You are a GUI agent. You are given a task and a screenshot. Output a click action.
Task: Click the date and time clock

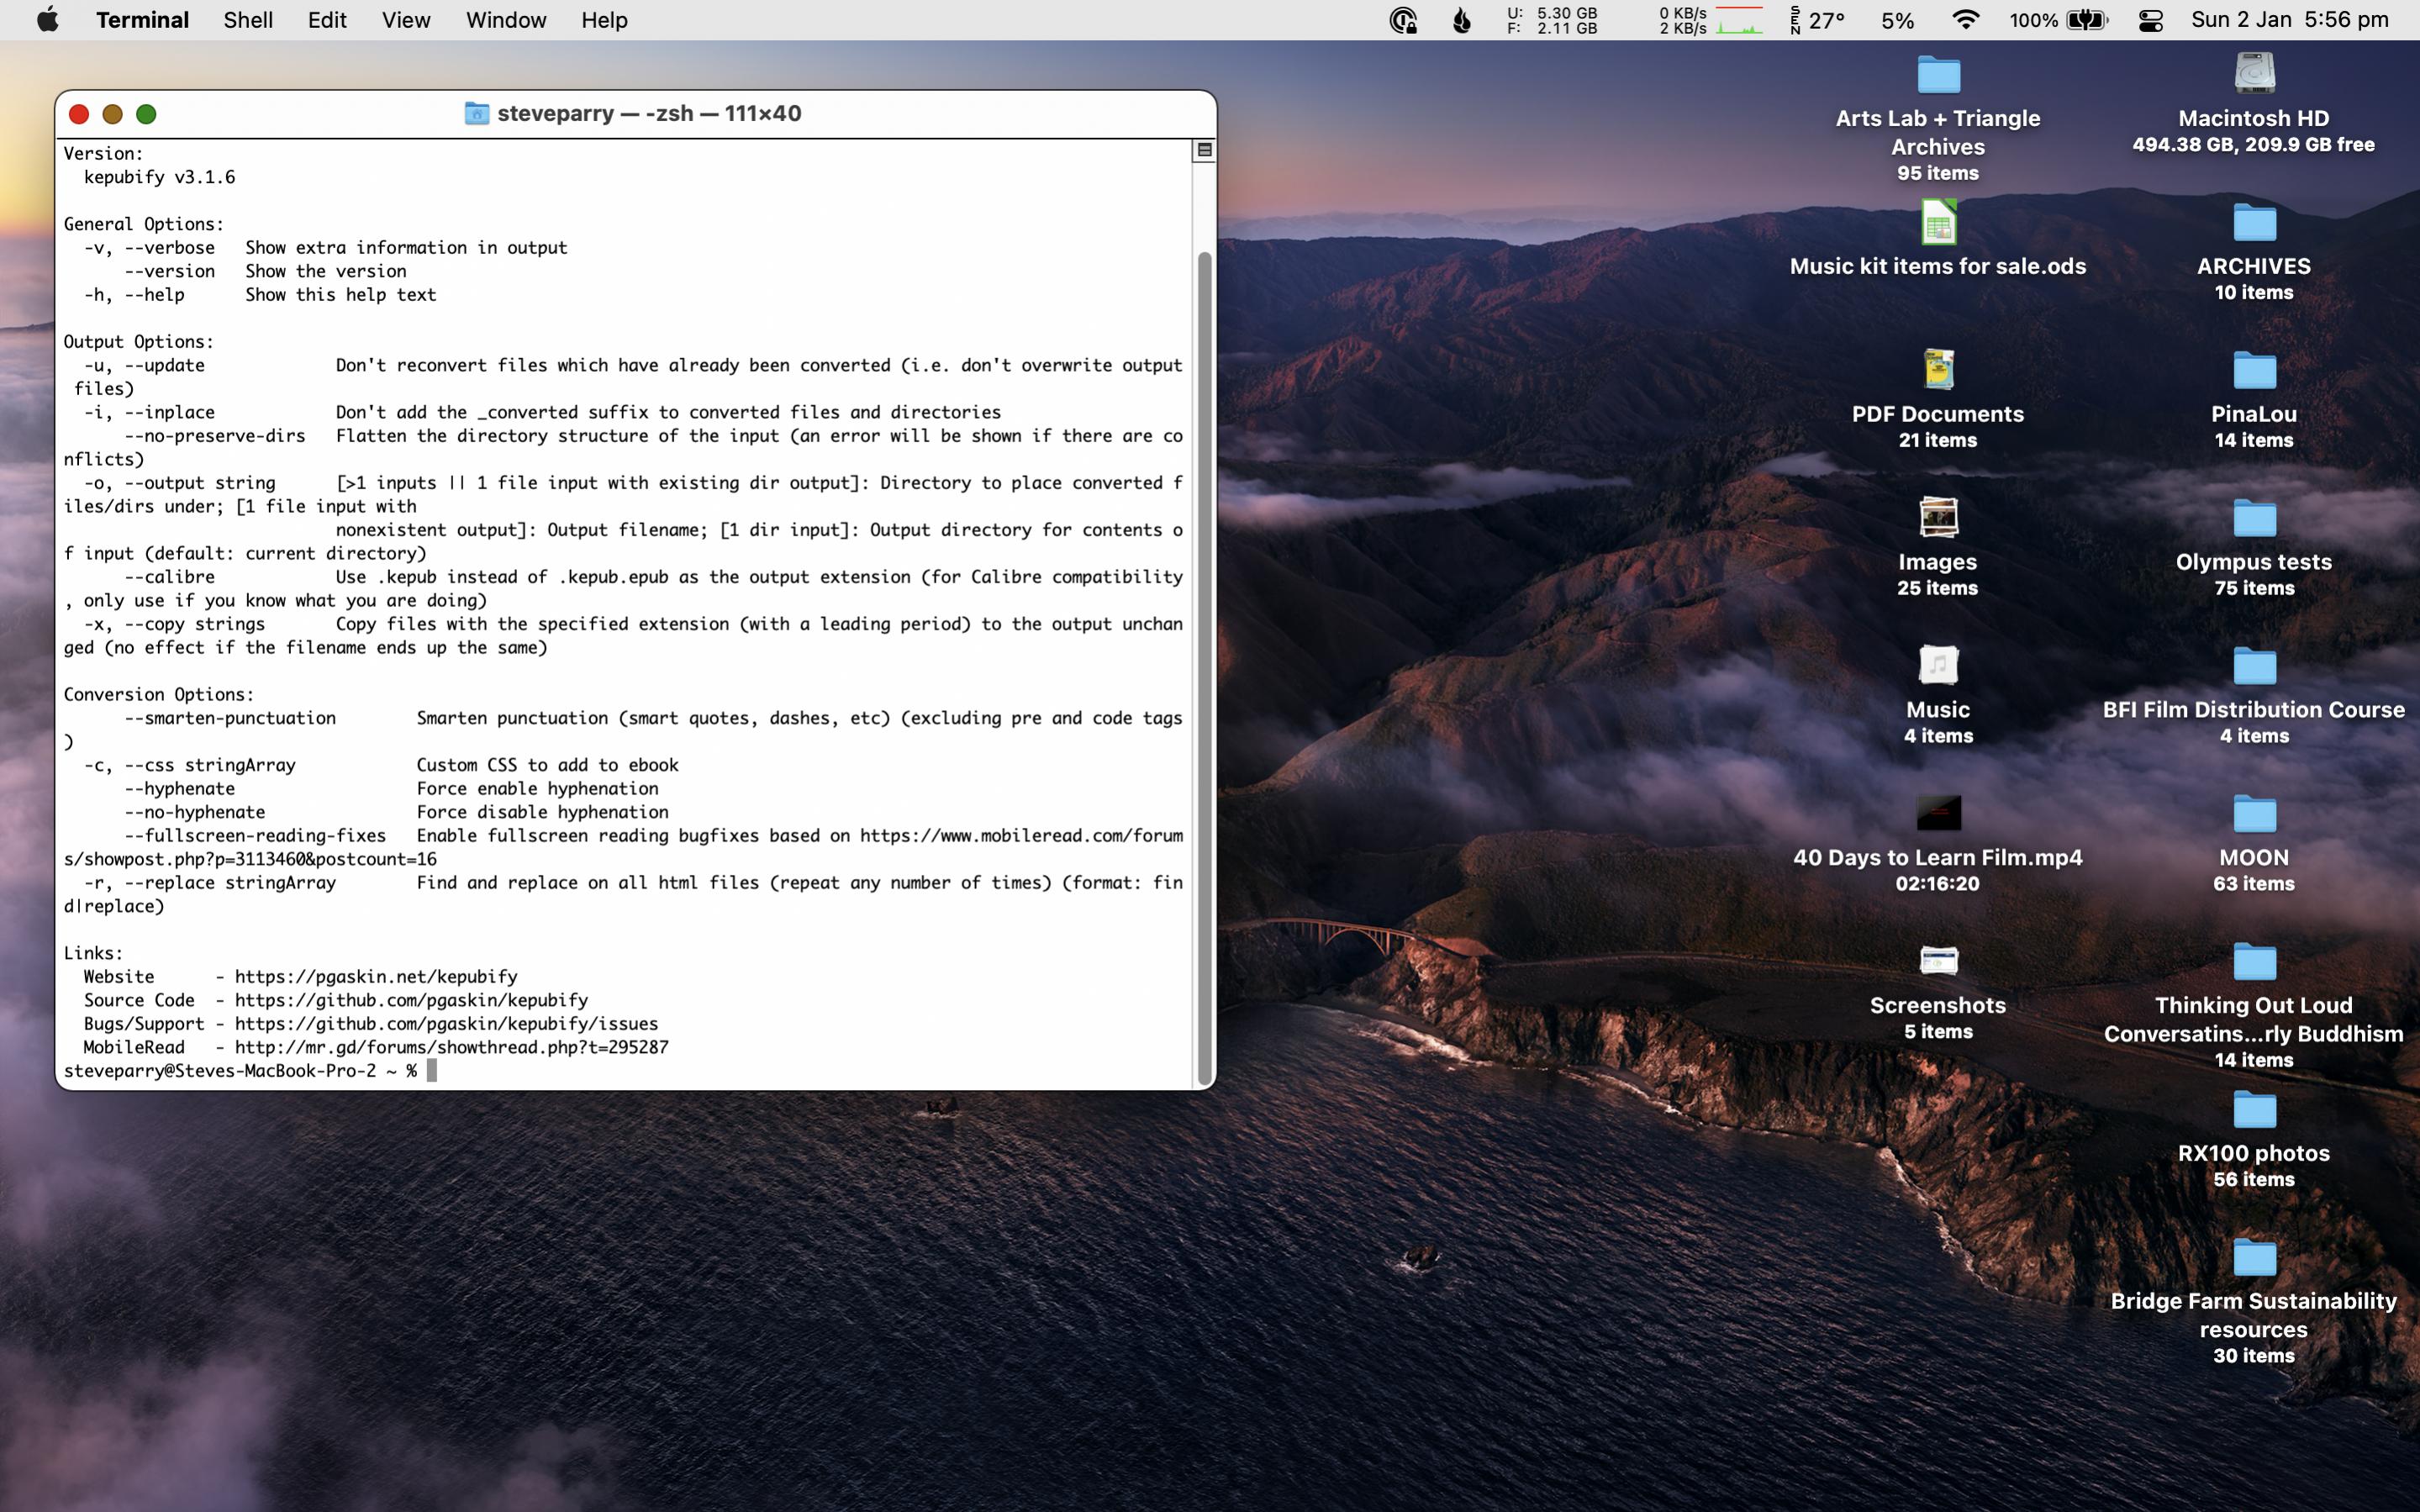2289,20
